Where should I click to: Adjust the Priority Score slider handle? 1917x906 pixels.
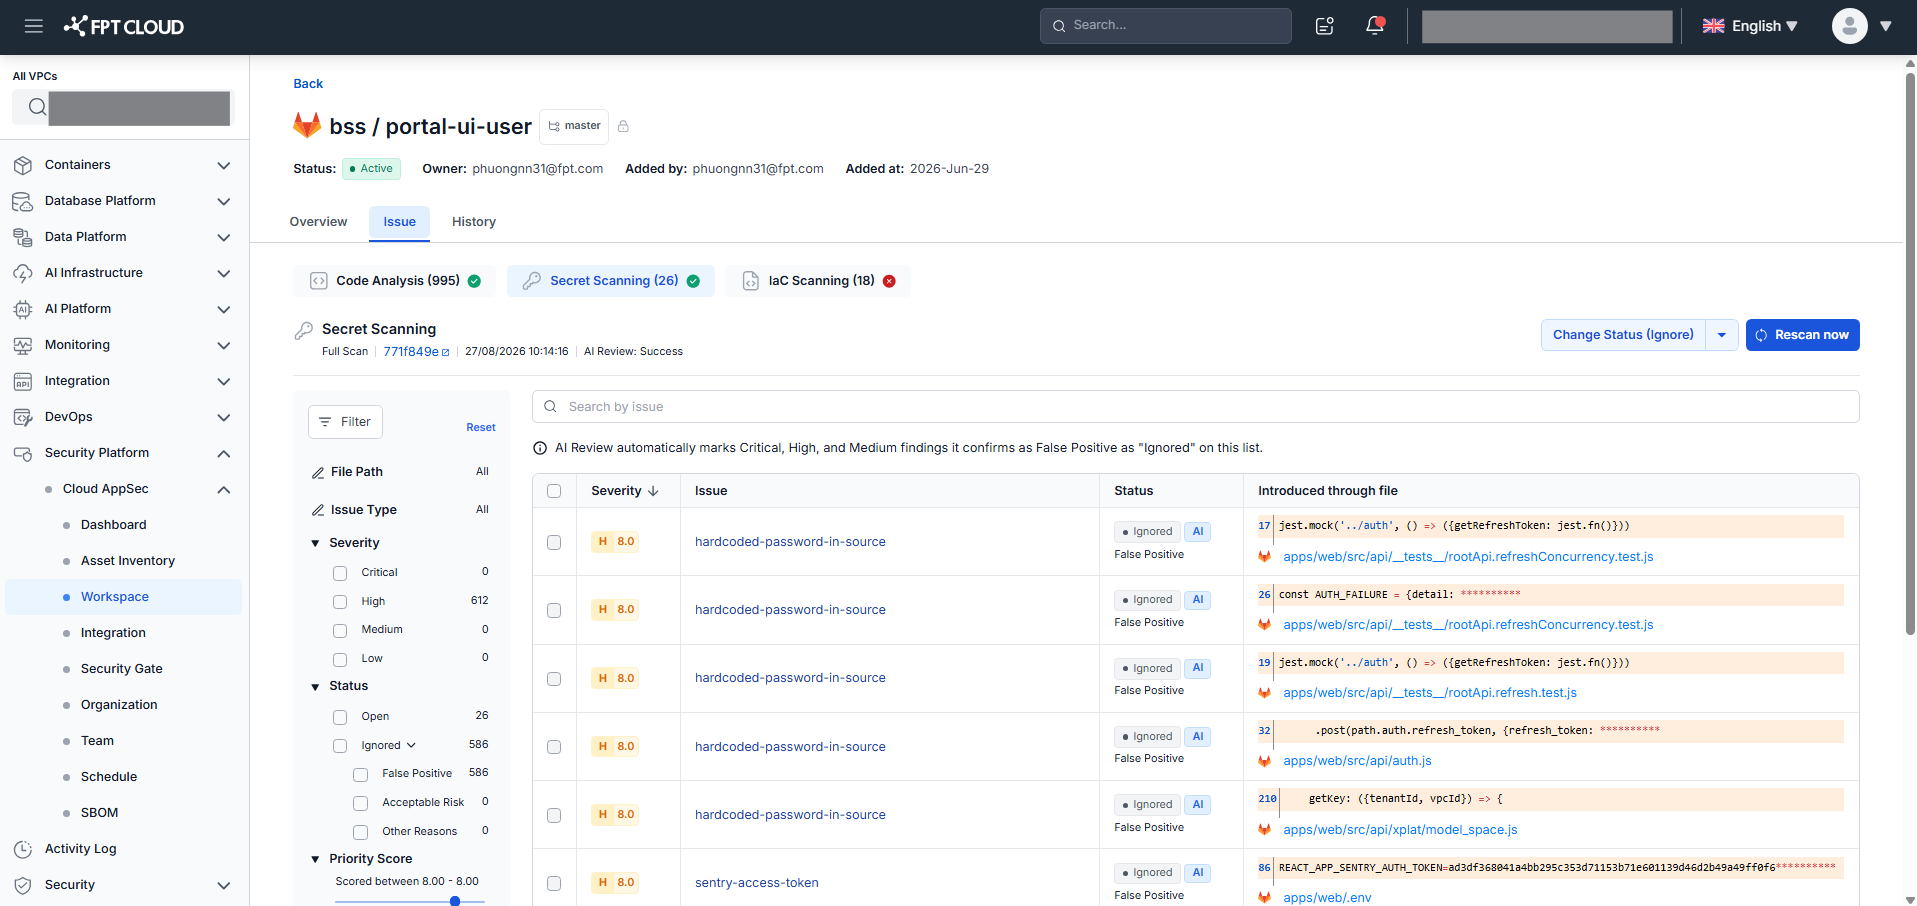pos(455,901)
